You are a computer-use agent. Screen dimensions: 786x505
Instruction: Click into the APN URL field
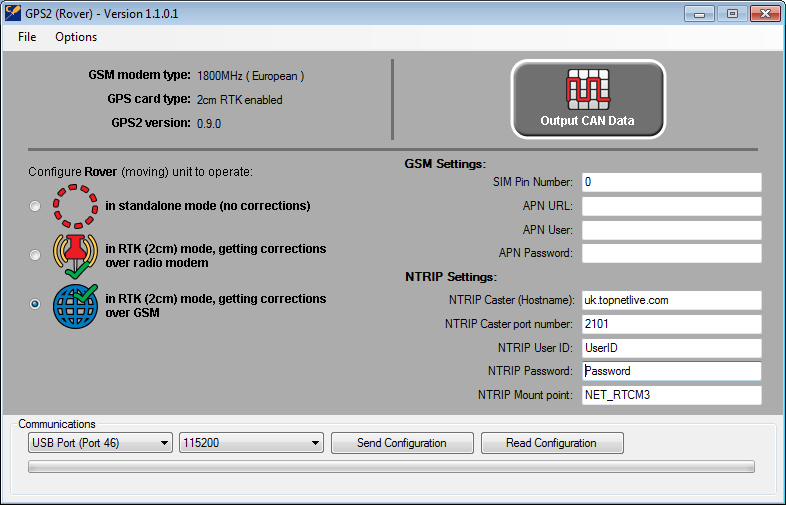671,206
